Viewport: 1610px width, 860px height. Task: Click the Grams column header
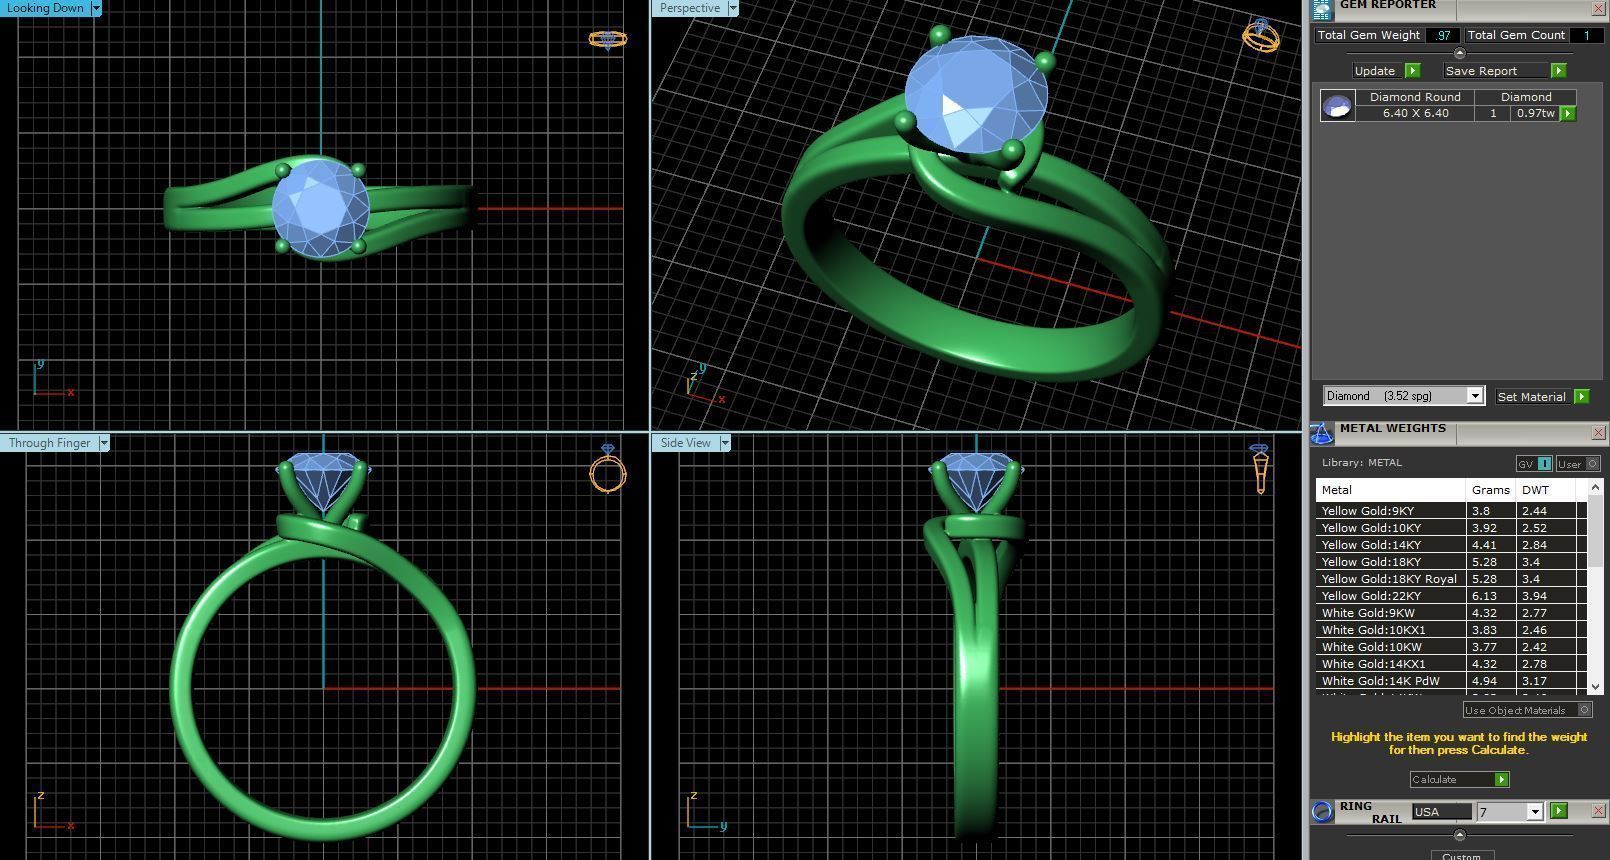[1491, 490]
